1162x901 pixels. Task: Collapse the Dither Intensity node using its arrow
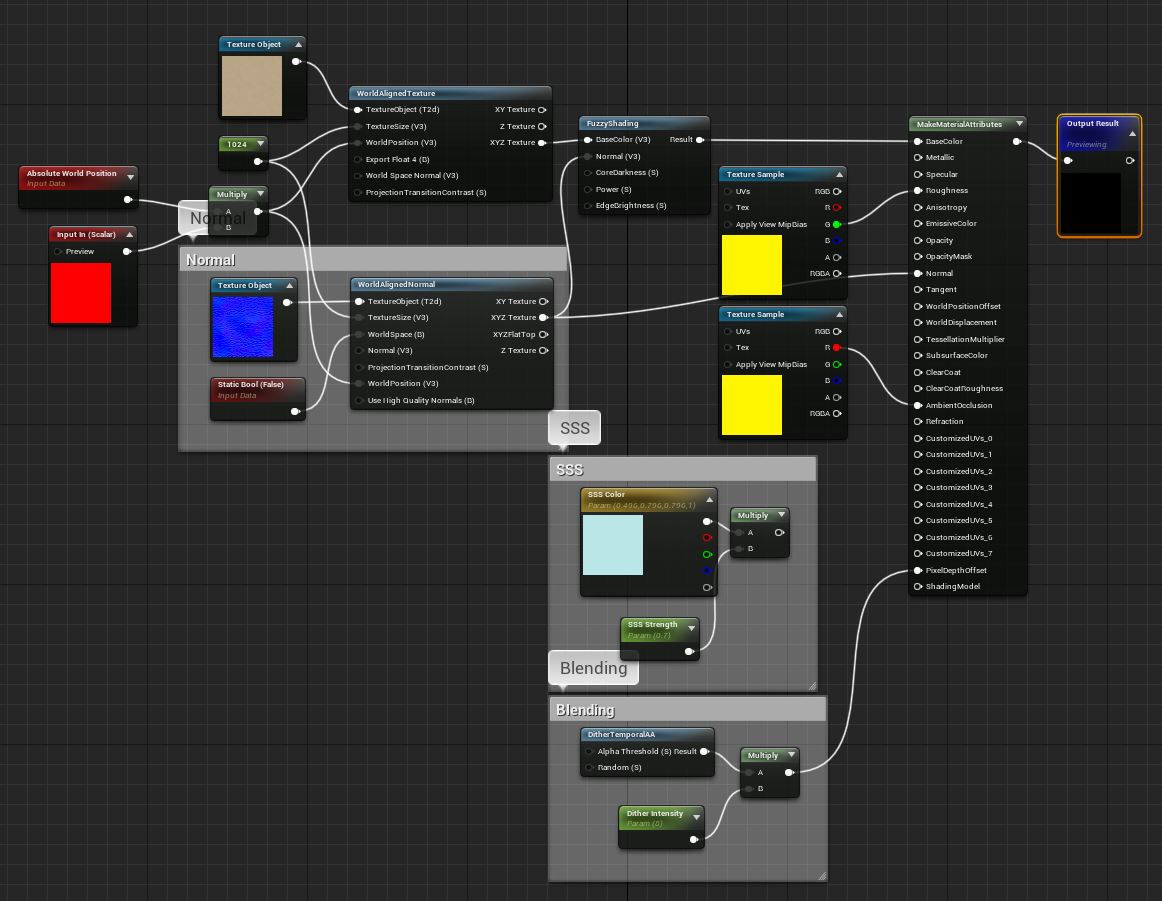coord(696,817)
